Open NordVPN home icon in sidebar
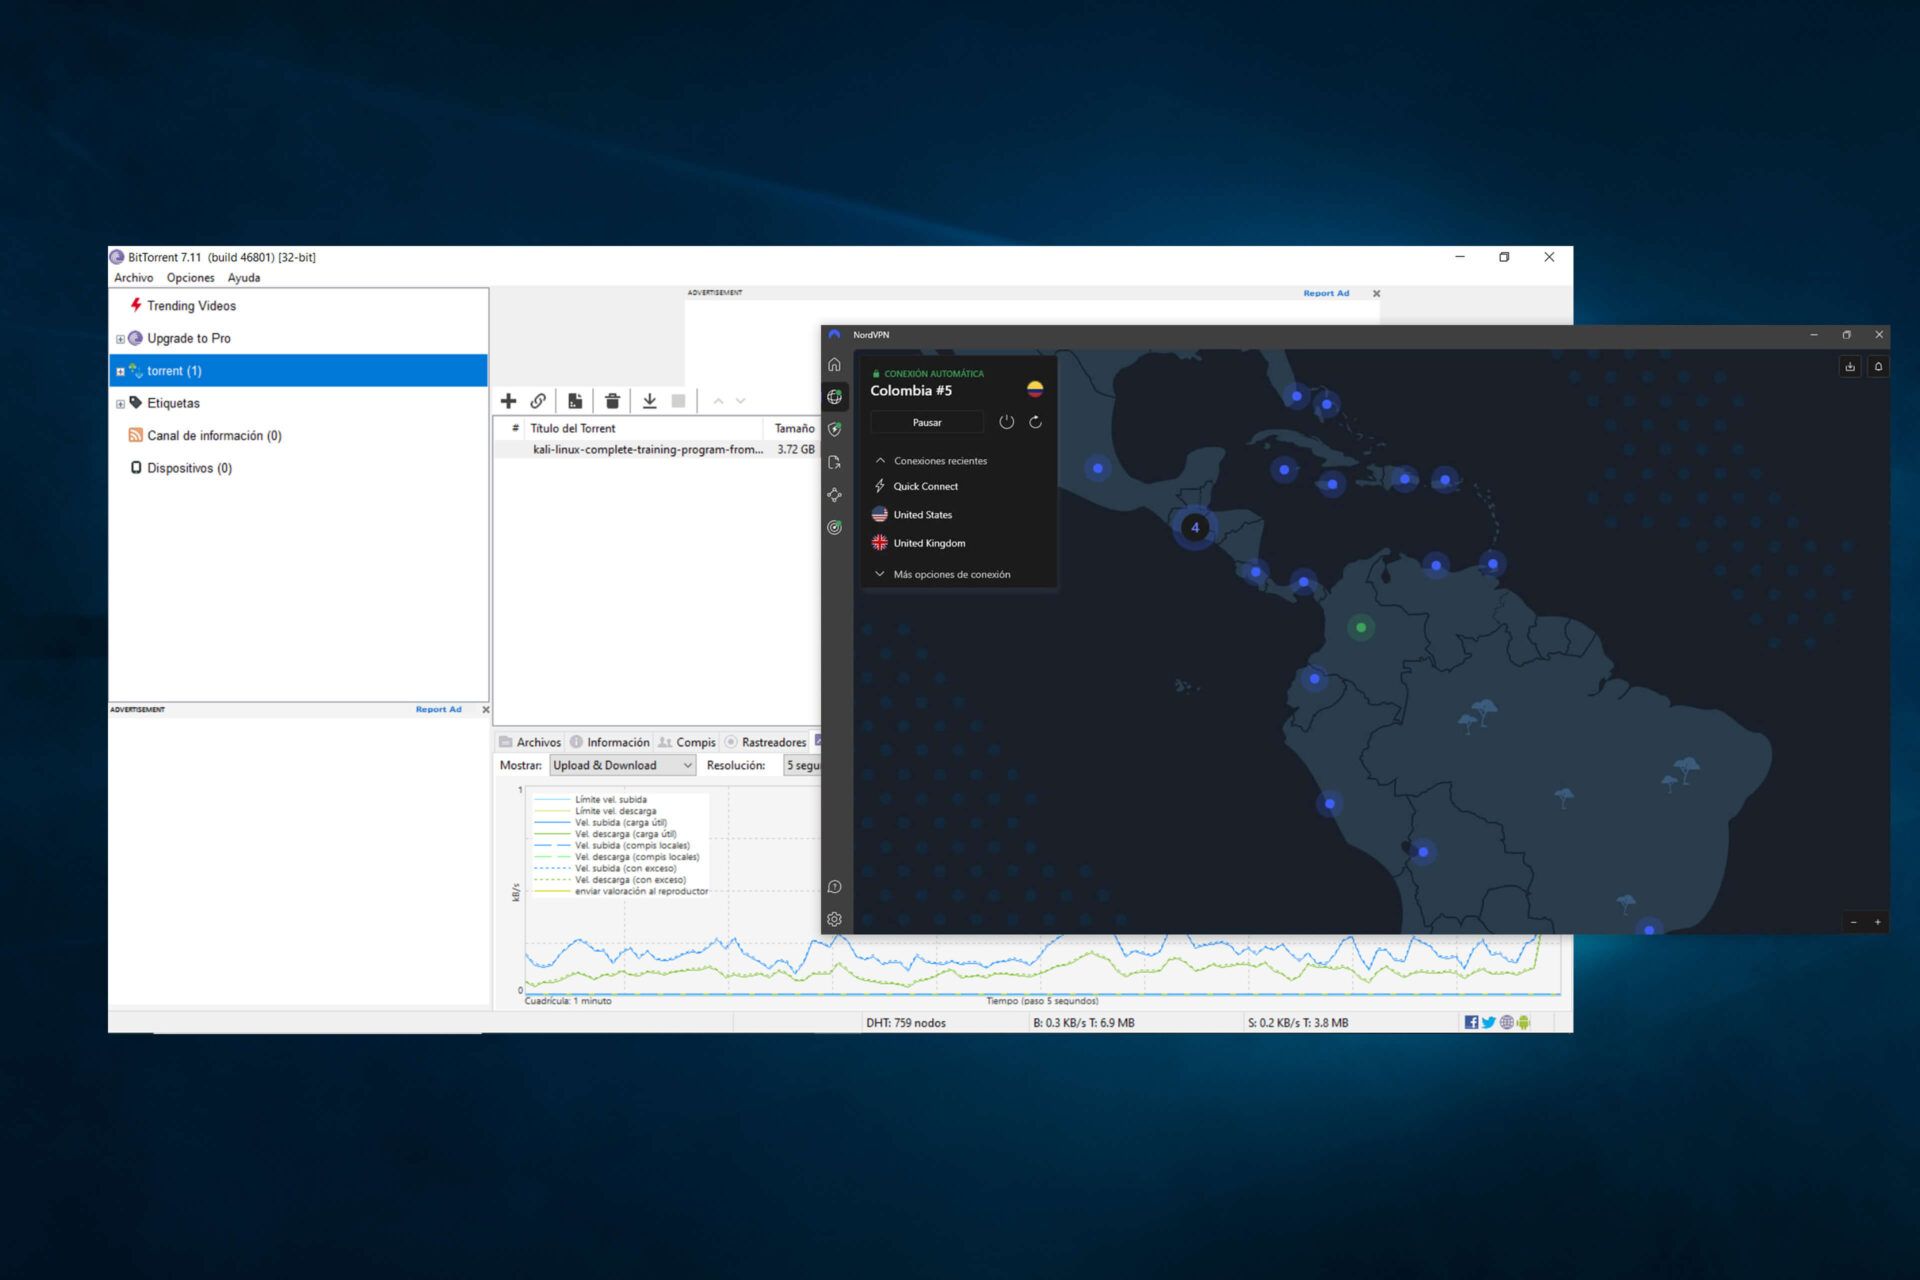Viewport: 1920px width, 1280px height. (835, 365)
